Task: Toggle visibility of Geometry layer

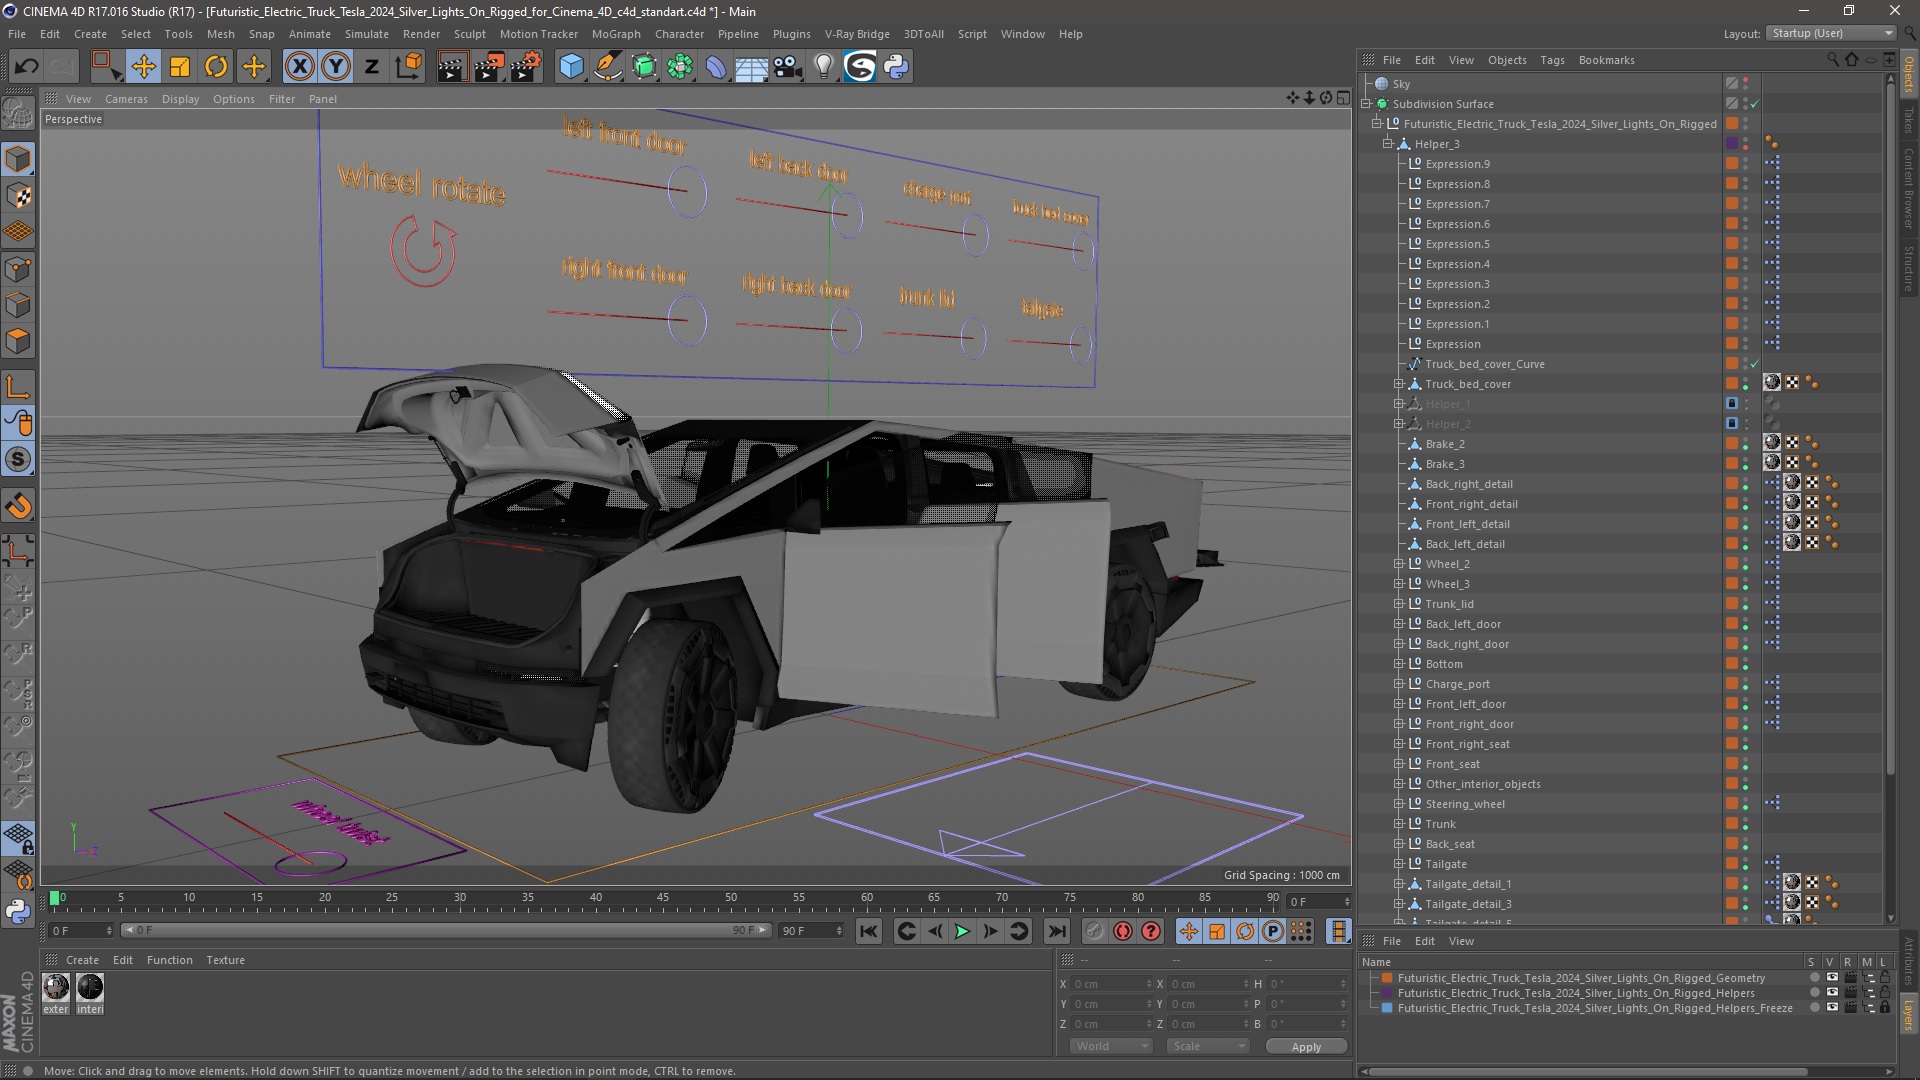Action: [1832, 978]
